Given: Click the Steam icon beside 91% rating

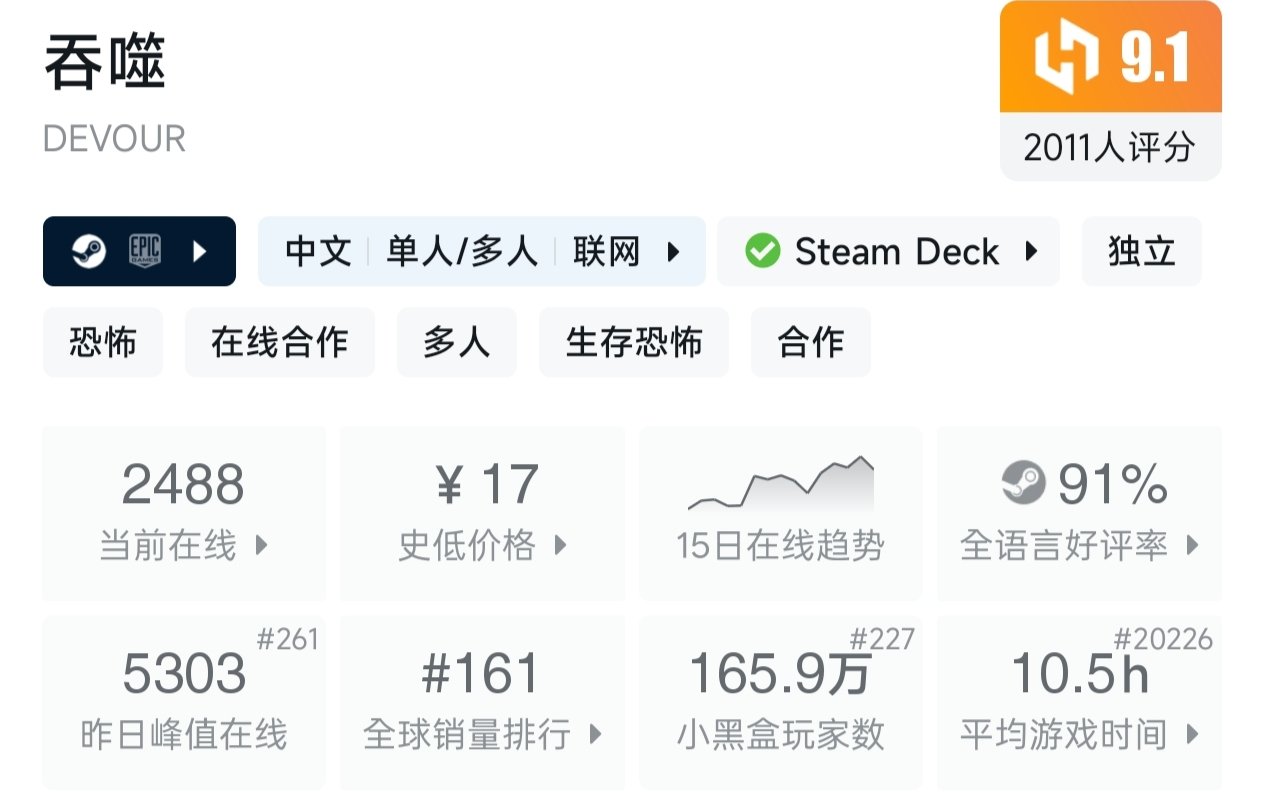Looking at the screenshot, I should point(1023,485).
